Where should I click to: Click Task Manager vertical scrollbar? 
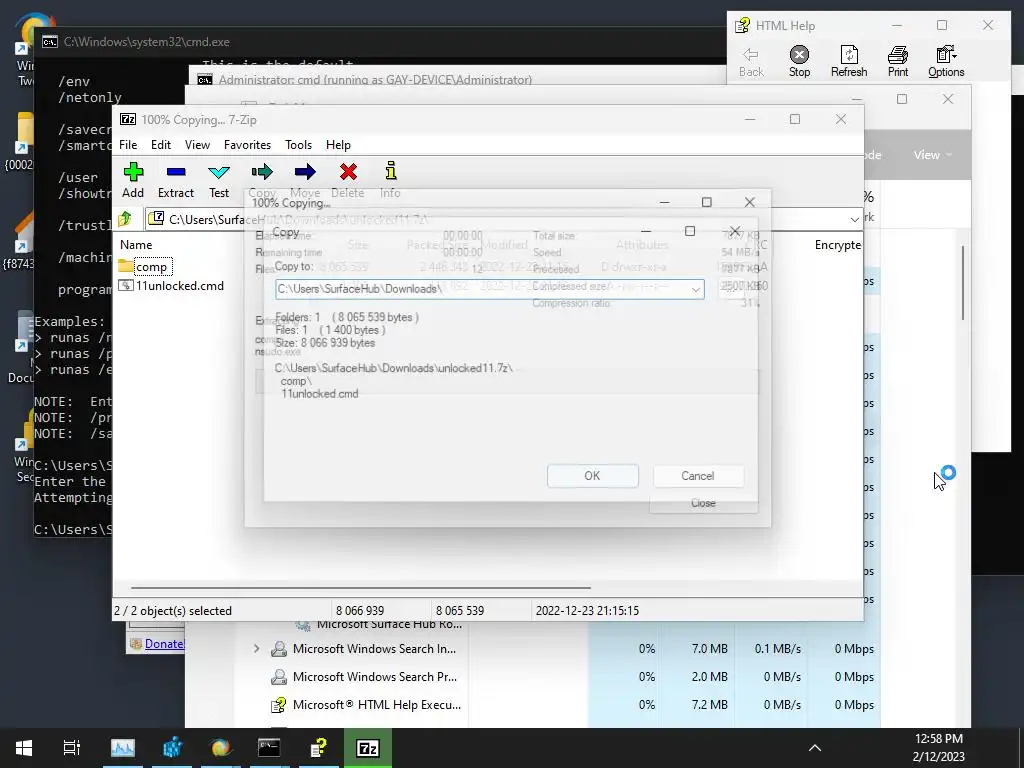[963, 283]
